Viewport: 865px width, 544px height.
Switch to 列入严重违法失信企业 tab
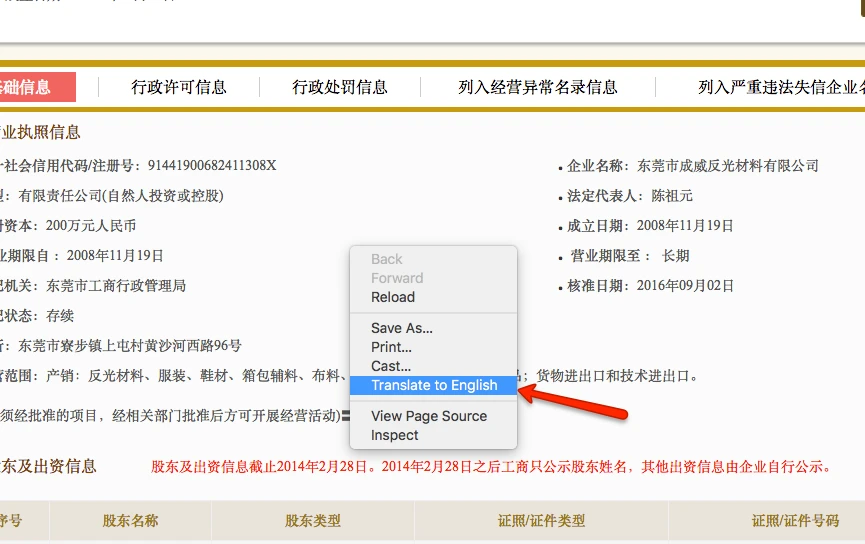click(781, 87)
